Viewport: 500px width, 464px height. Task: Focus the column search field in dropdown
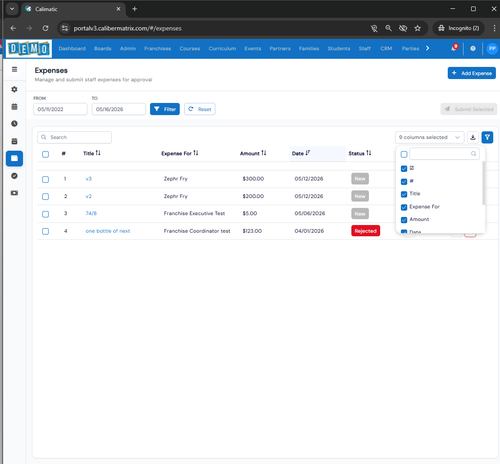click(444, 154)
